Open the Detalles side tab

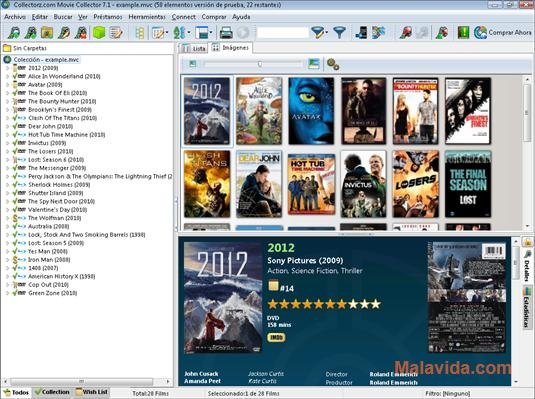tap(527, 266)
